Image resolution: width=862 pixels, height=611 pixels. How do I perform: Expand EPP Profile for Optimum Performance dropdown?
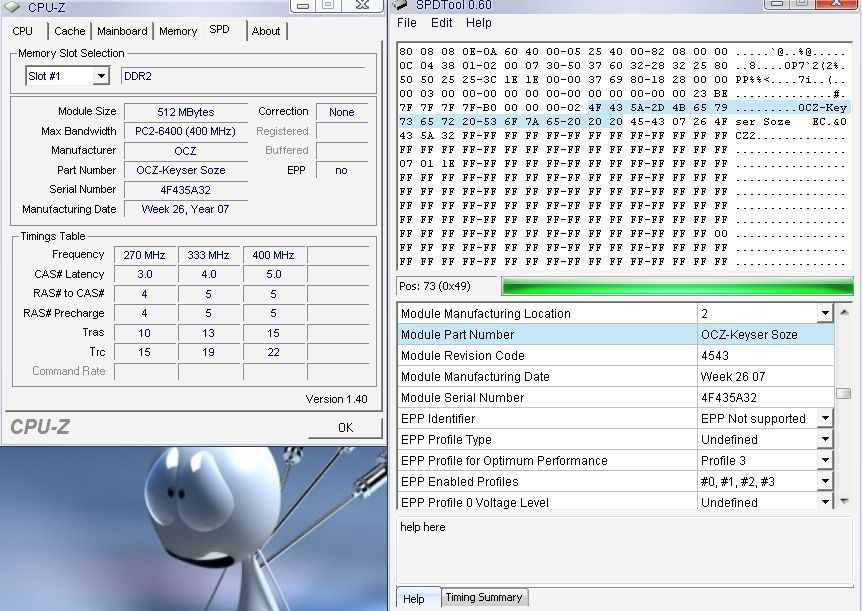(825, 460)
